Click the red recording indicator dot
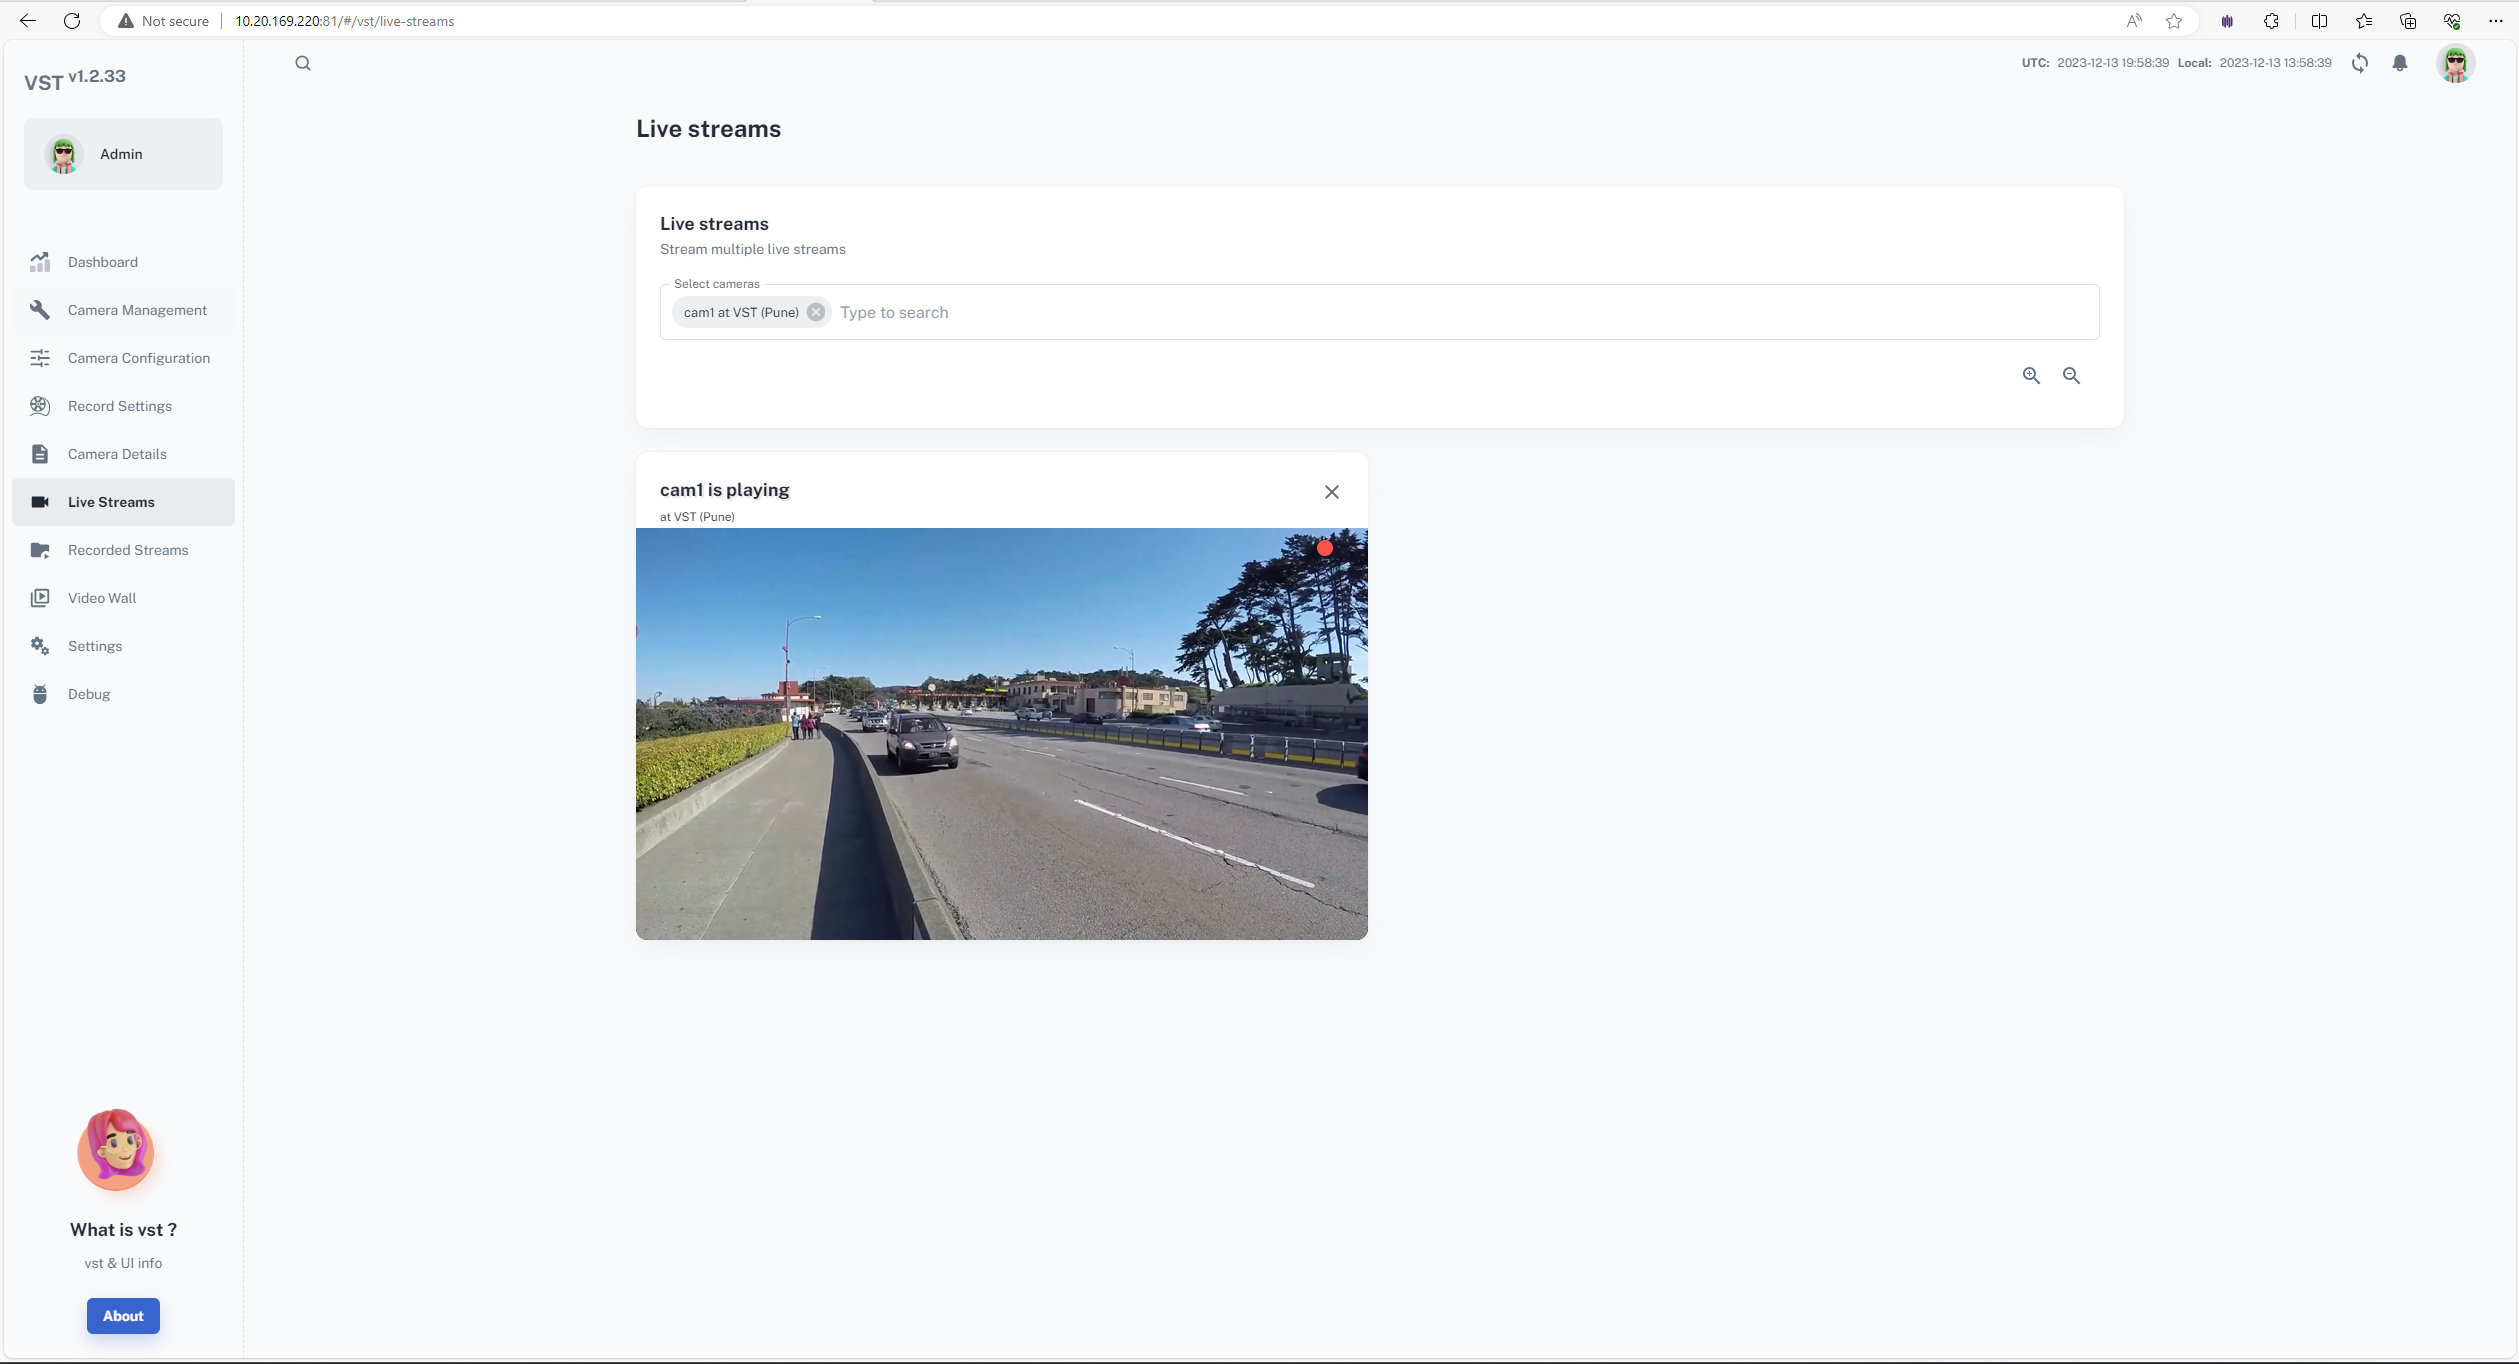The height and width of the screenshot is (1364, 2519). click(x=1325, y=548)
